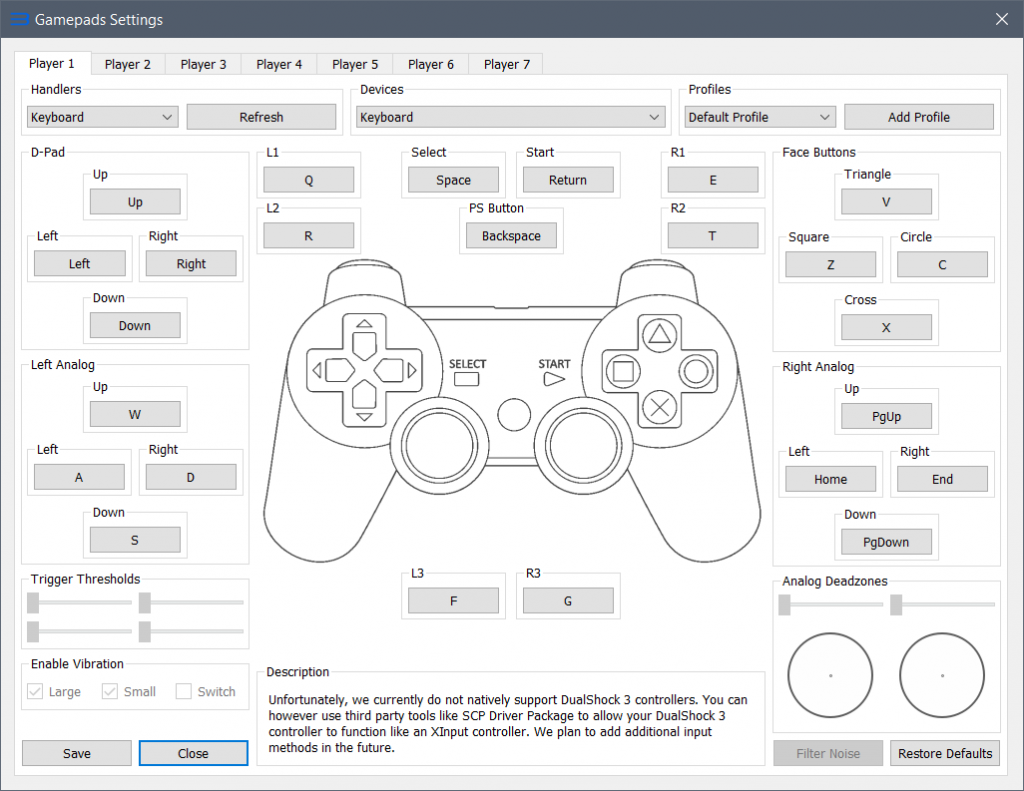
Task: Open the Handlers dropdown
Action: pos(102,117)
